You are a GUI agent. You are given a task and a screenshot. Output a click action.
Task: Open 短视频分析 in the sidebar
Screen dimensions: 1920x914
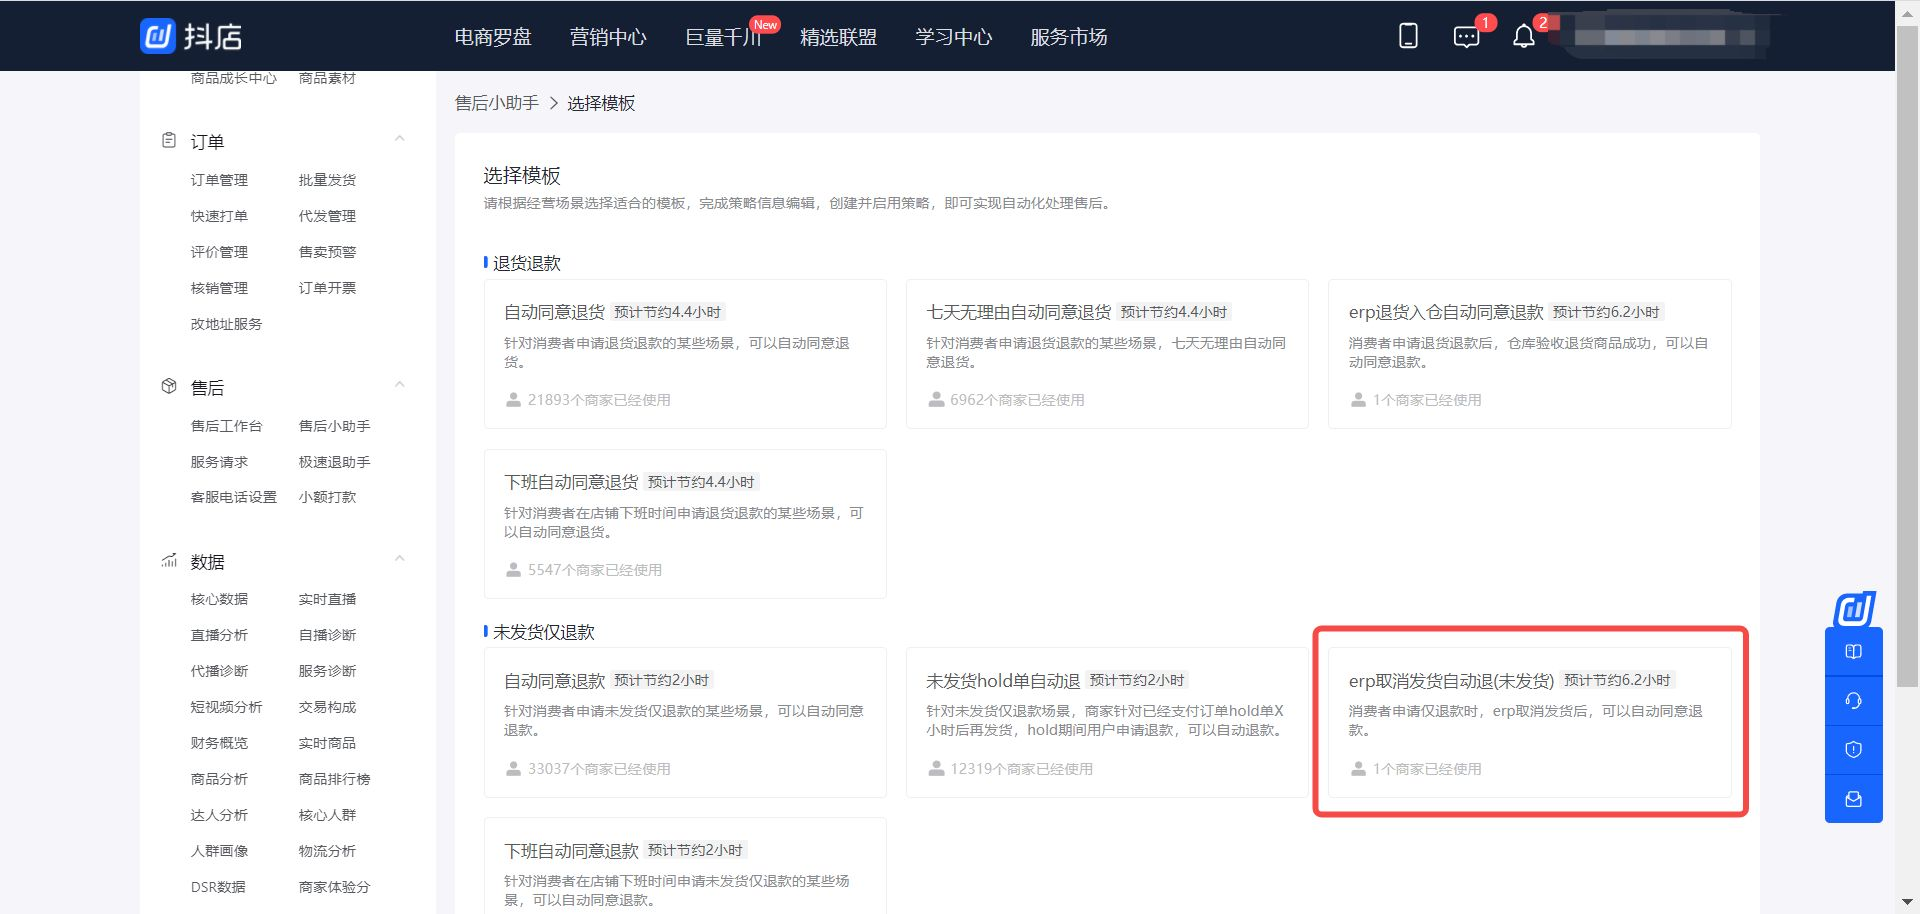pos(226,707)
